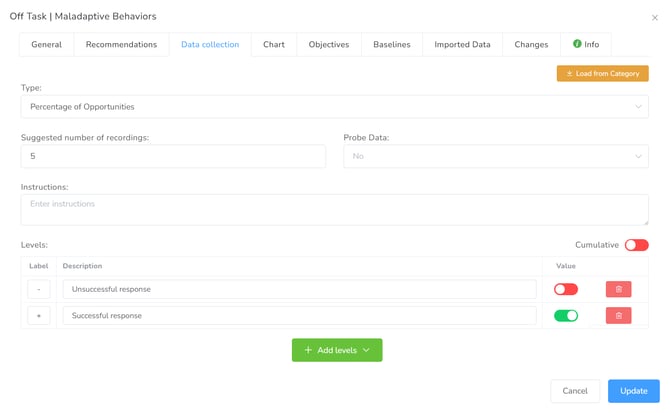The image size is (670, 413).
Task: Cancel the dialog
Action: 574,391
